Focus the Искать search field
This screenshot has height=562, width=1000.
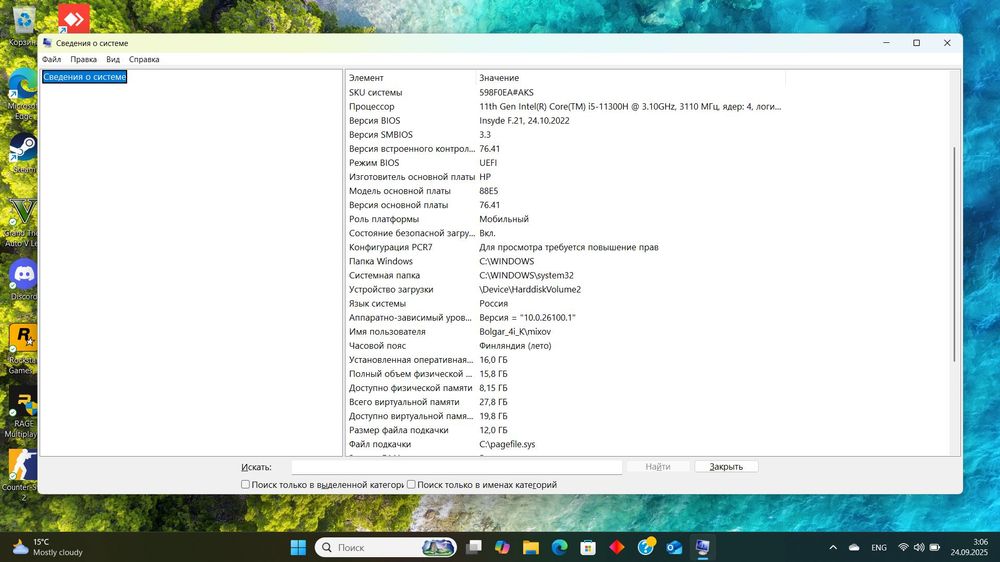457,467
